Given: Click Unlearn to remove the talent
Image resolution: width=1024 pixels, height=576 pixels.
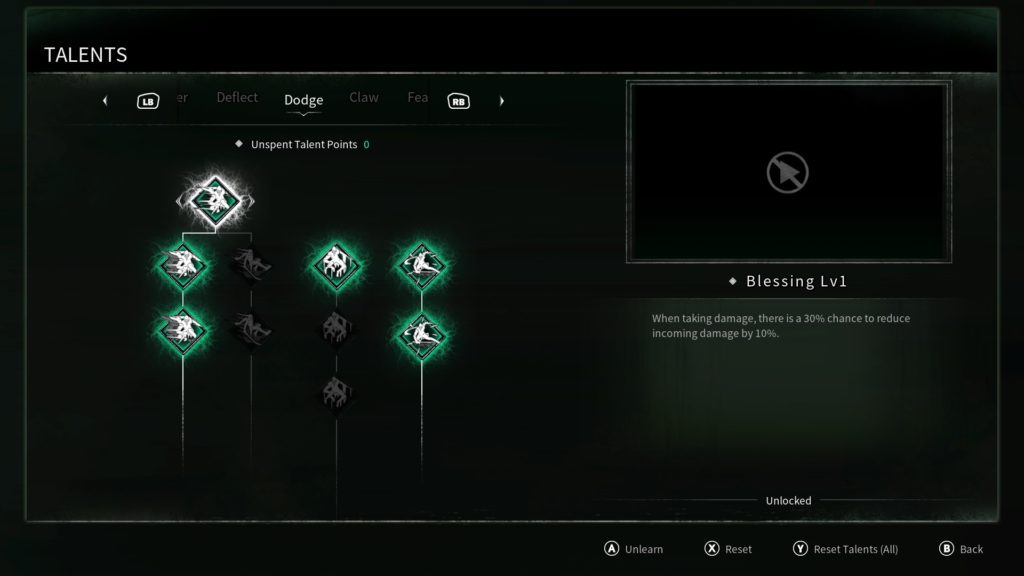Looking at the screenshot, I should point(633,549).
